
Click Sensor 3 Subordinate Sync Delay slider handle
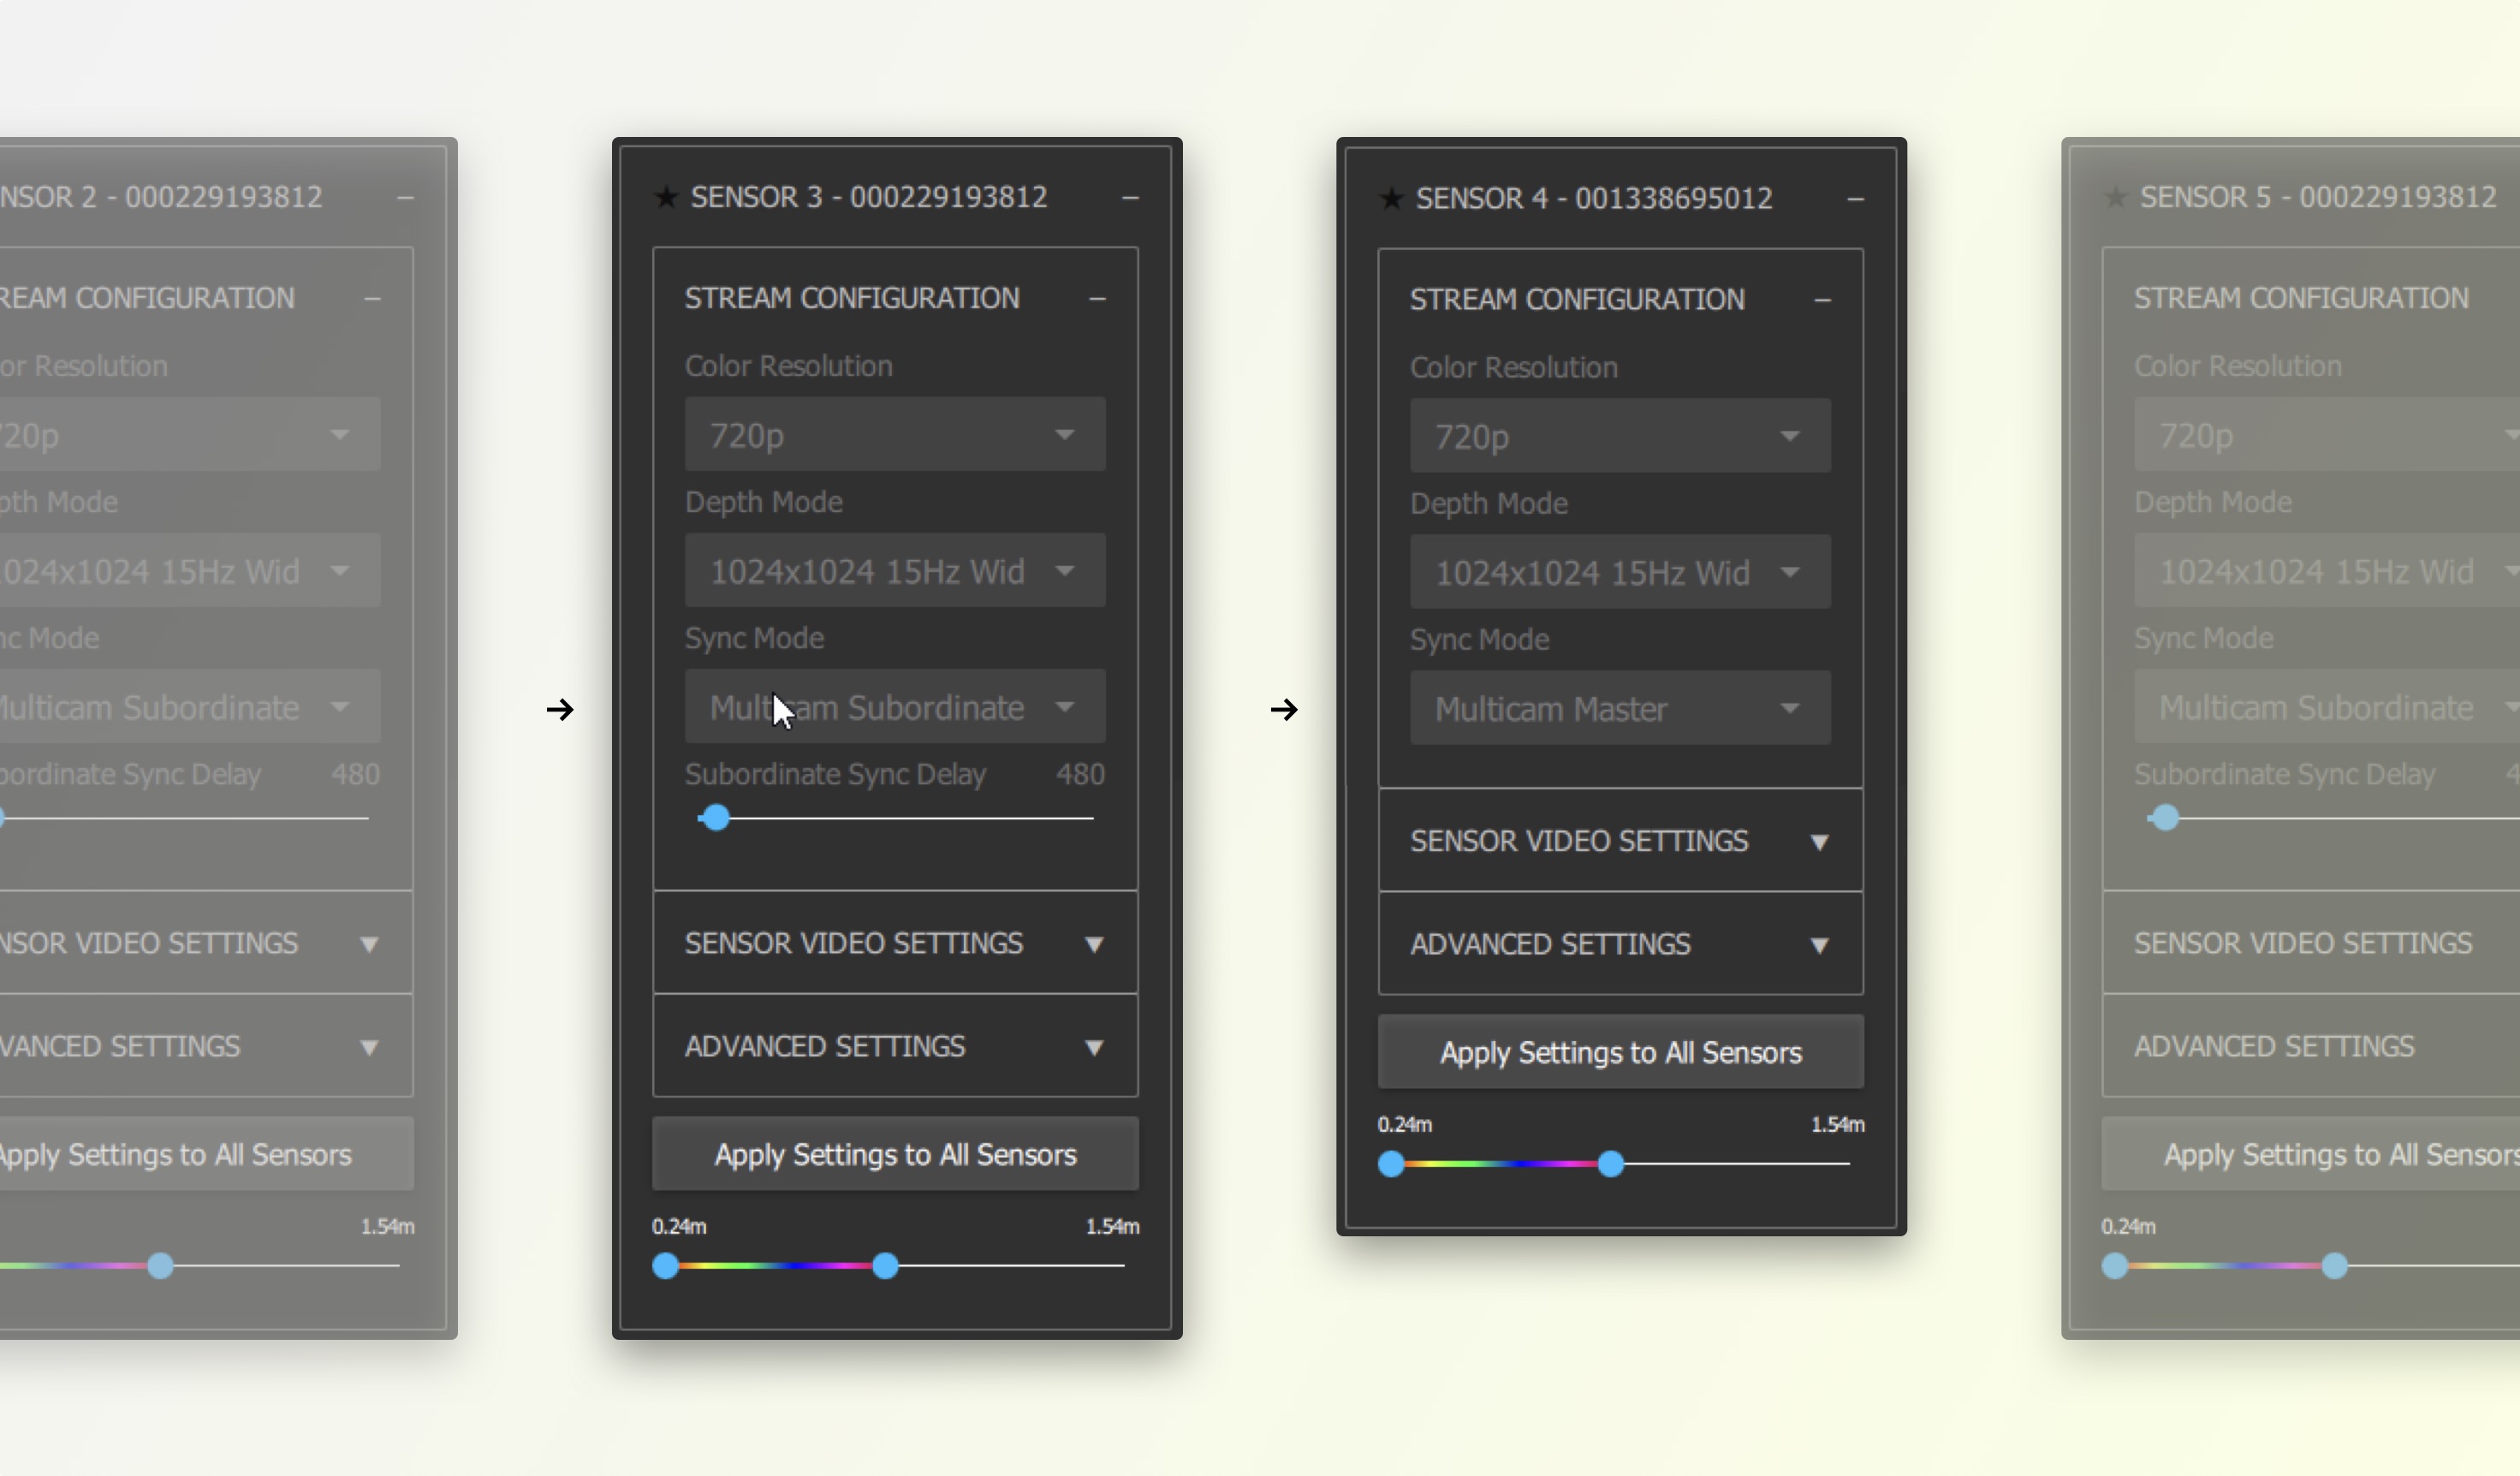[x=715, y=818]
